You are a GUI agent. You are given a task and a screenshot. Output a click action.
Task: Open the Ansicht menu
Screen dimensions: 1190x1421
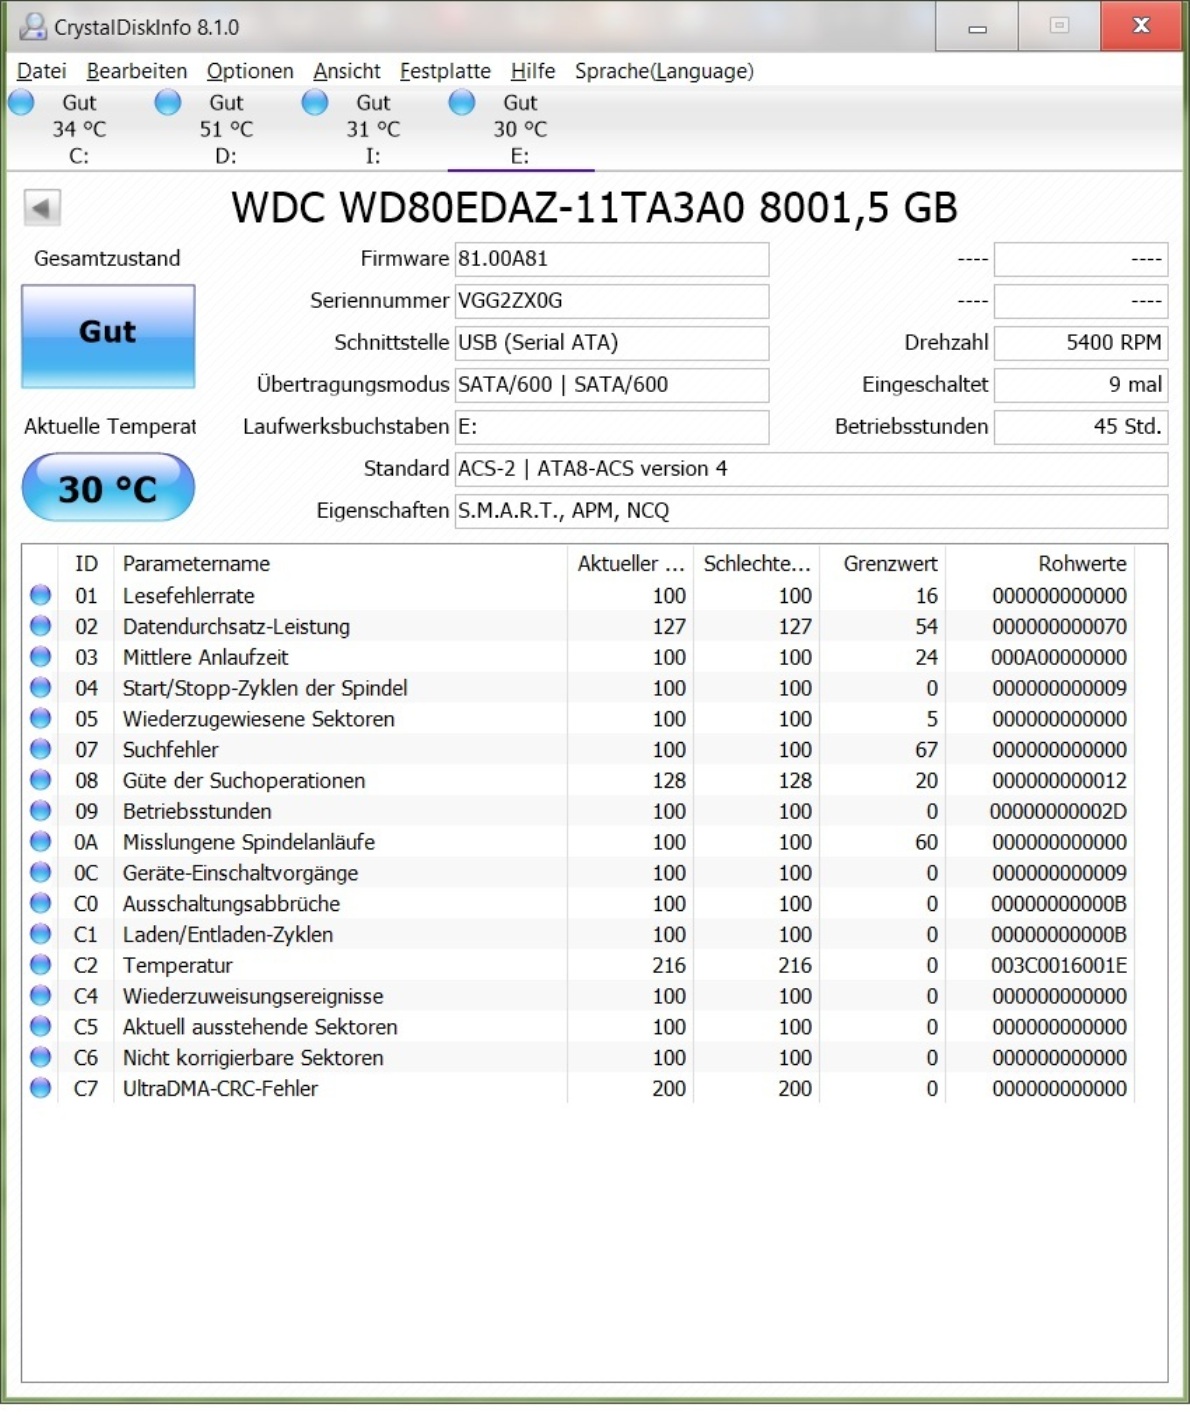pos(347,71)
